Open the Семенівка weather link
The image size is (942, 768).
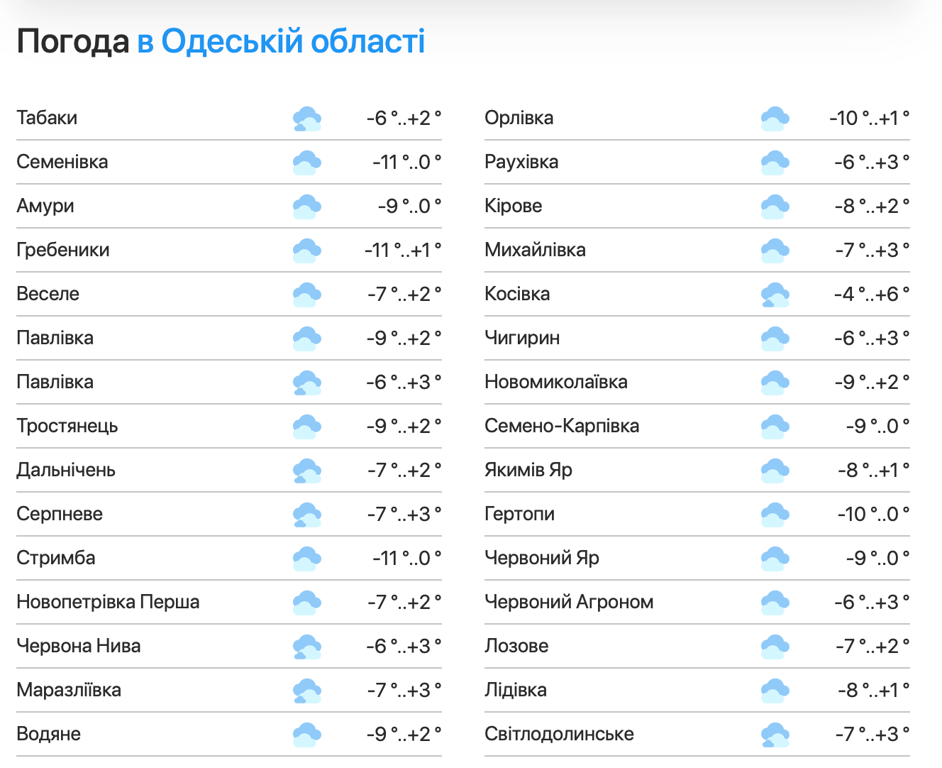(x=62, y=162)
